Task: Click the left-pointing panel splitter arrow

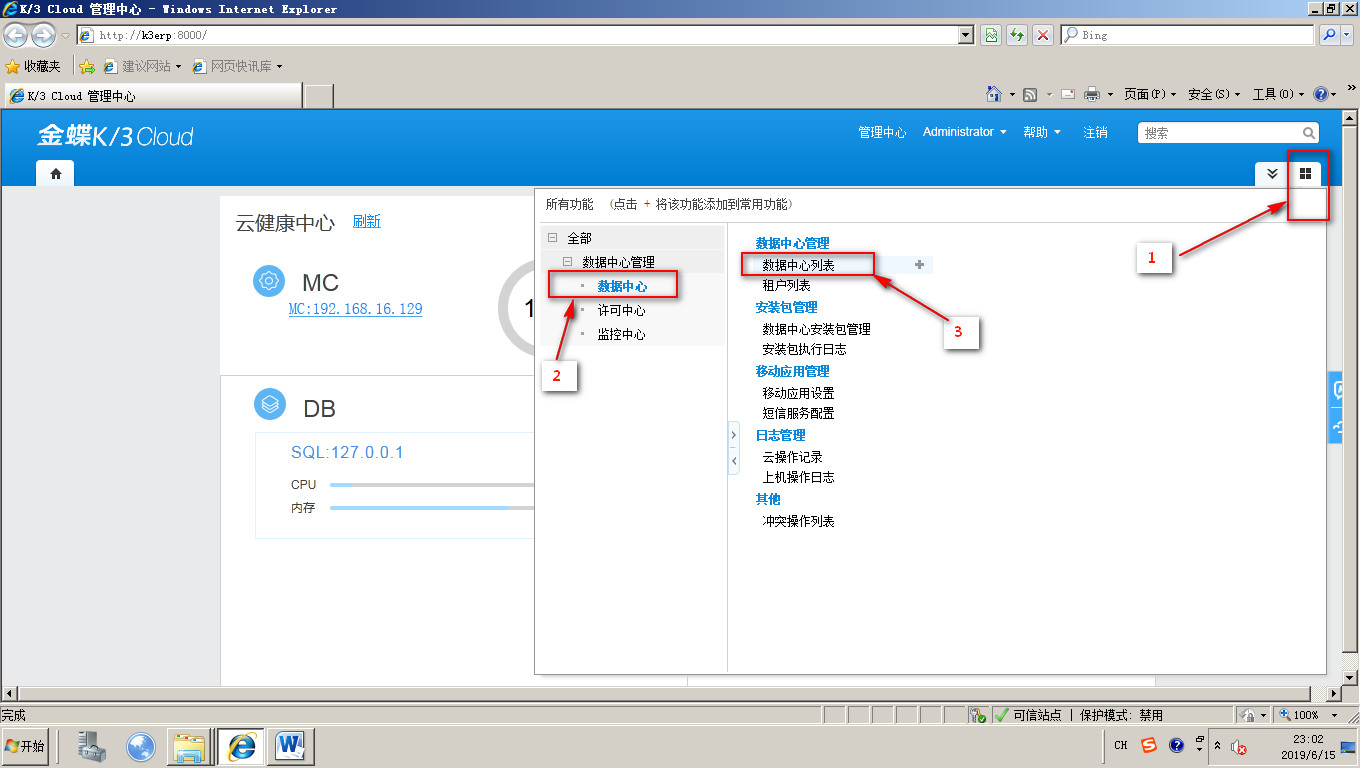Action: coord(733,461)
